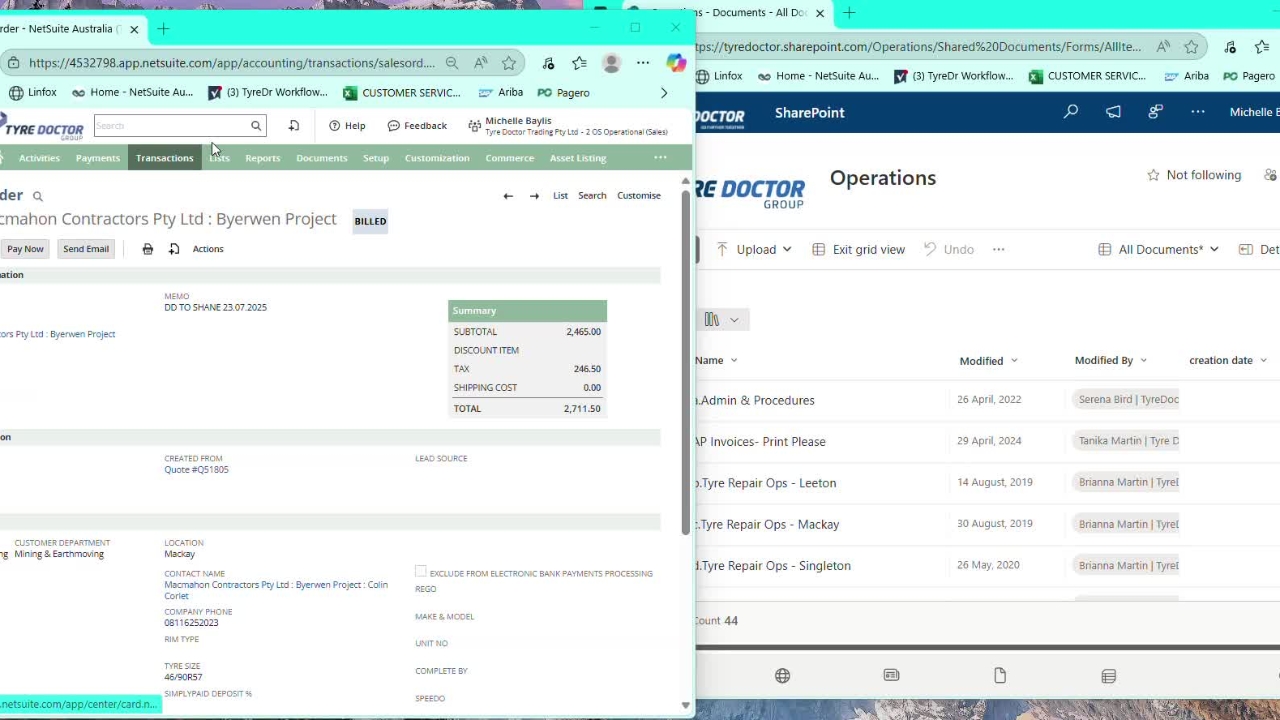Open the Copilot icon in the NetSuite browser
This screenshot has width=1280, height=720.
point(677,63)
